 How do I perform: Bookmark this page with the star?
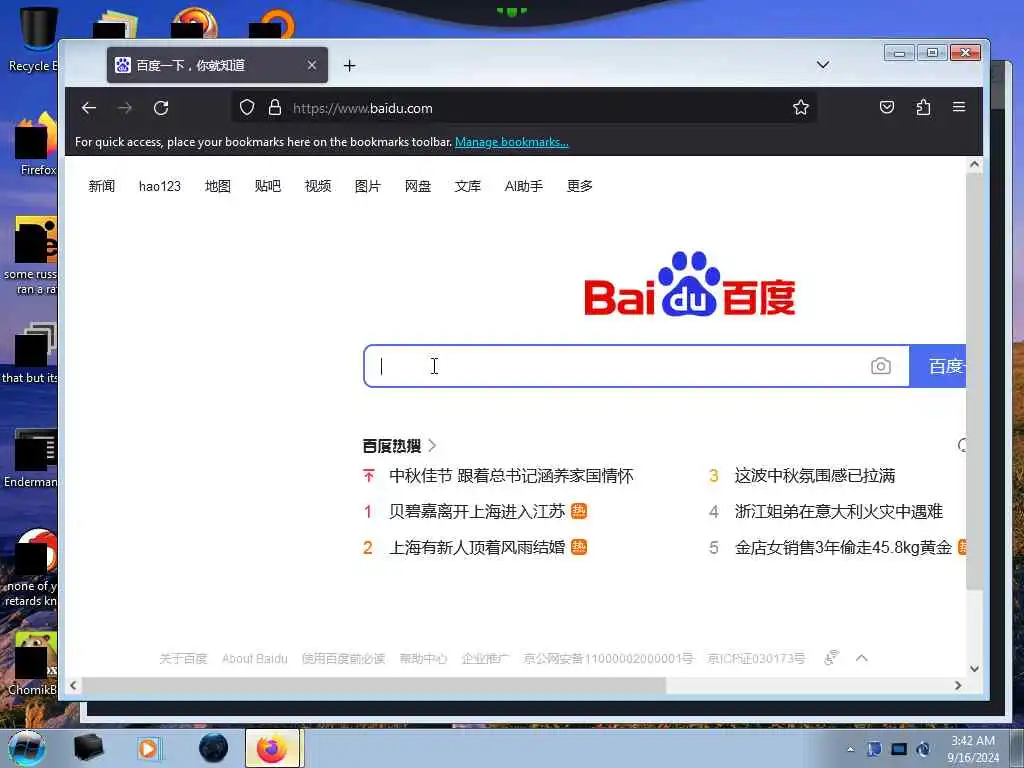coord(801,108)
